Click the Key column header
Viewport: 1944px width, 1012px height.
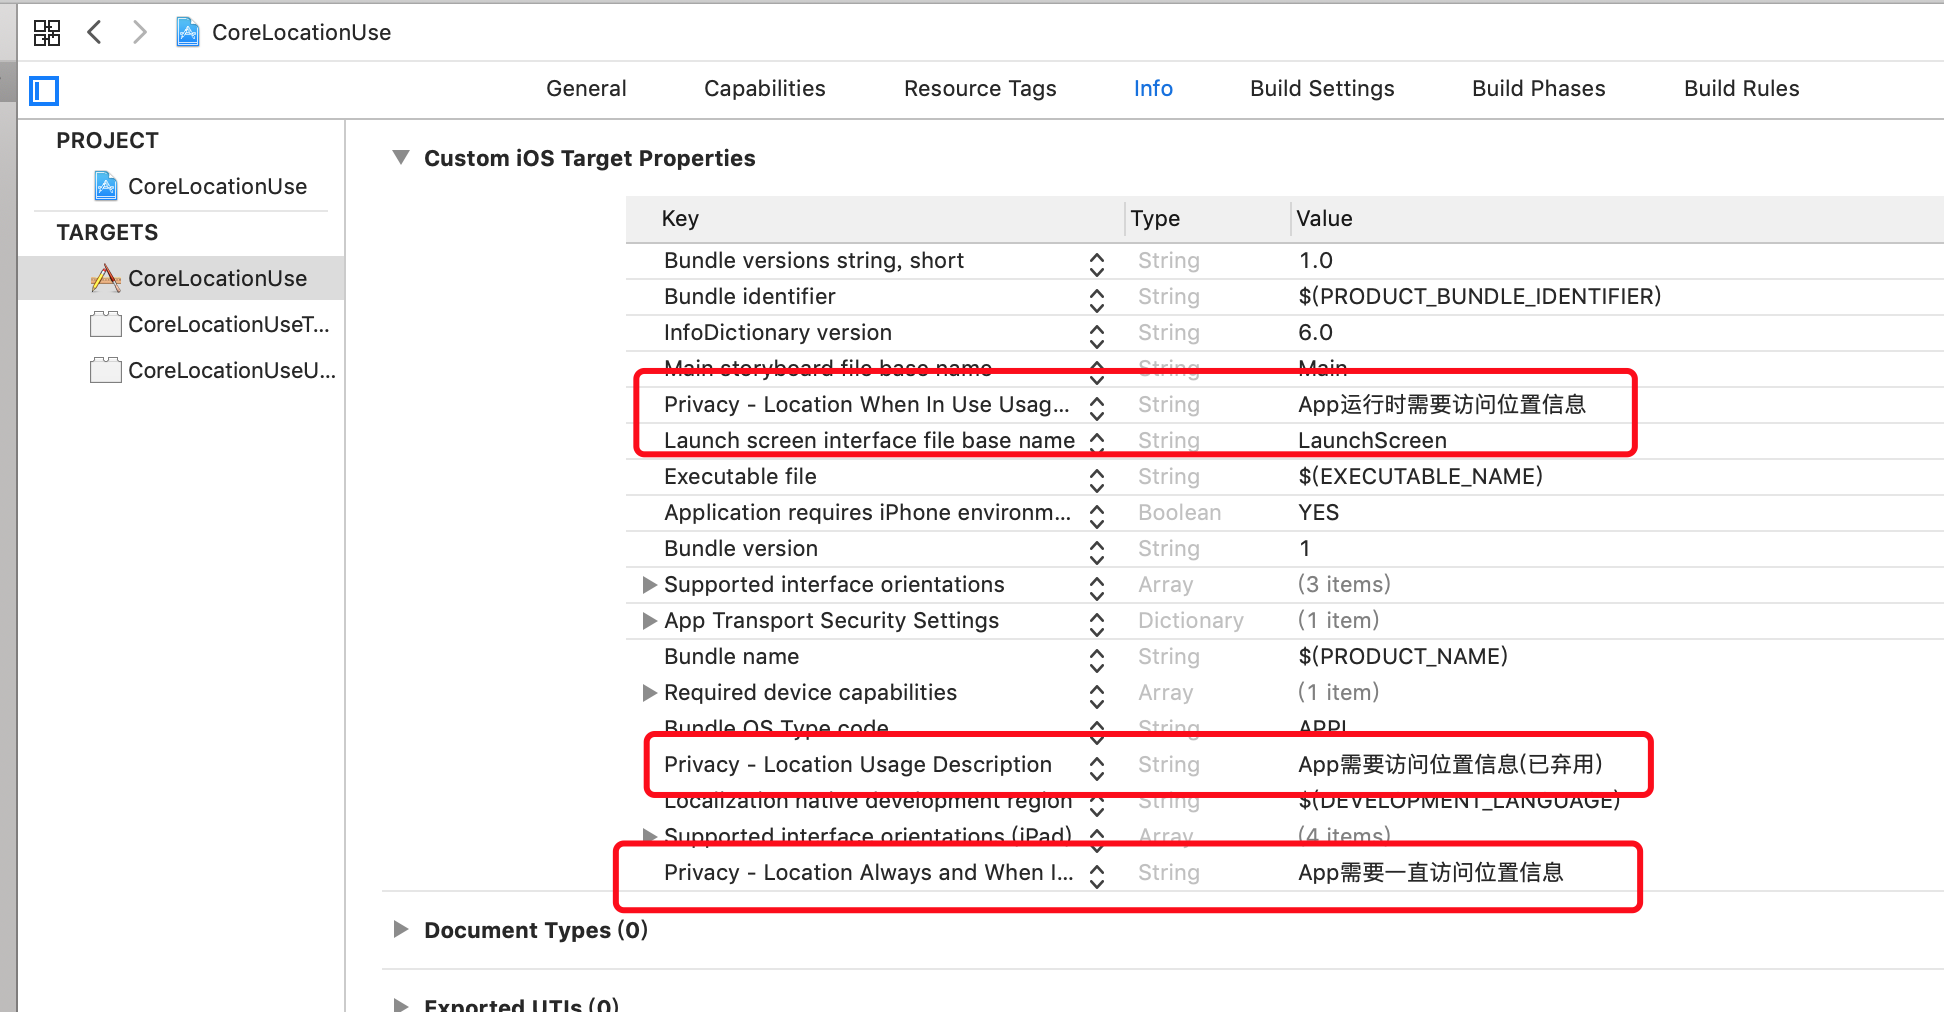coord(680,218)
